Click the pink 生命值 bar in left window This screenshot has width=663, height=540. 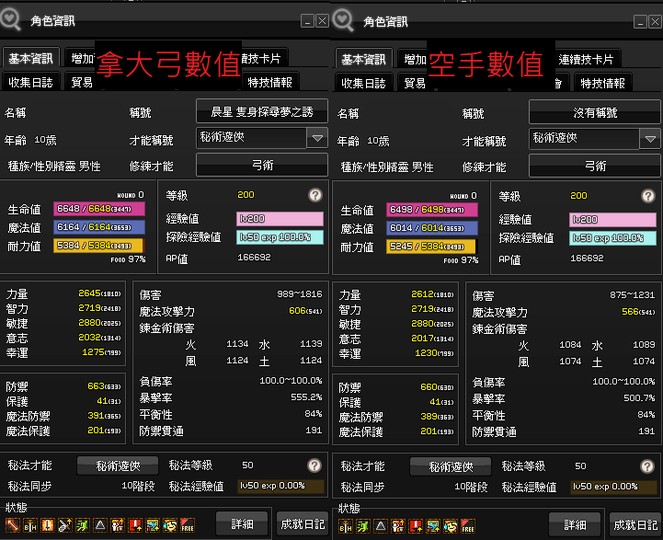pos(99,208)
